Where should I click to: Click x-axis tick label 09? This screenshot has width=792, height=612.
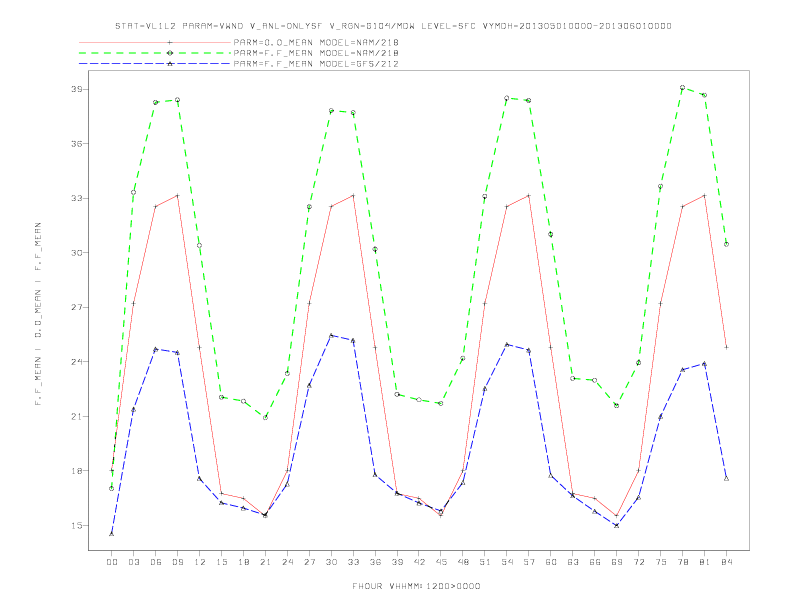coord(177,562)
